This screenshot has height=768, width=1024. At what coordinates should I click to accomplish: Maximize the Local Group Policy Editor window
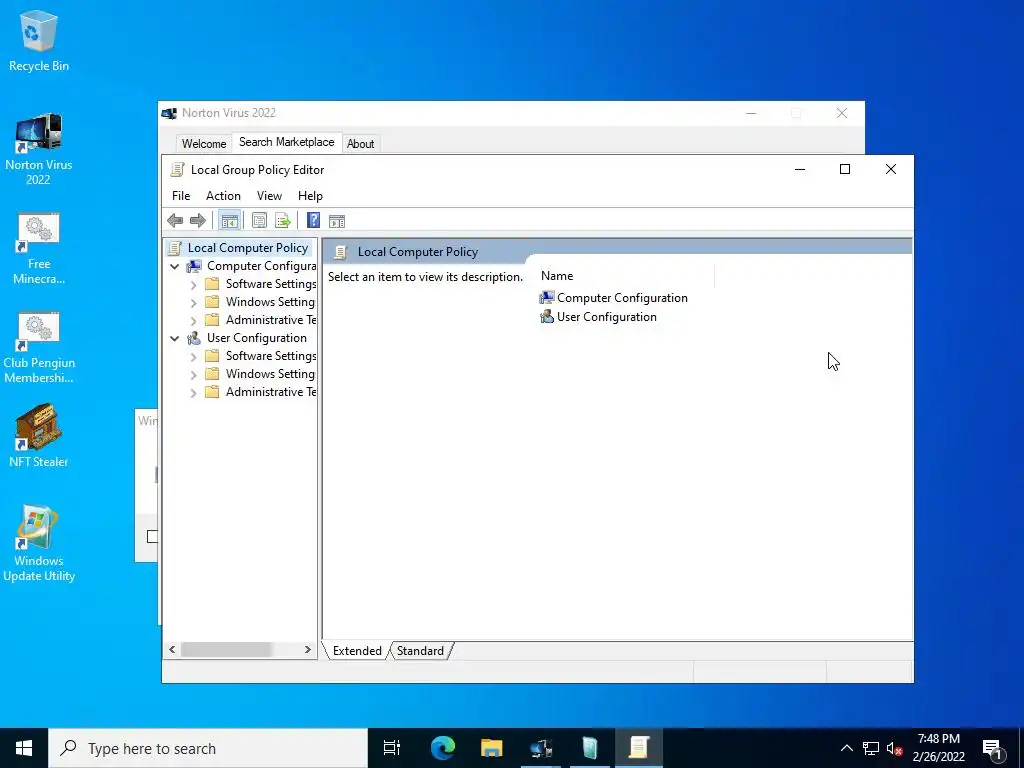point(845,169)
